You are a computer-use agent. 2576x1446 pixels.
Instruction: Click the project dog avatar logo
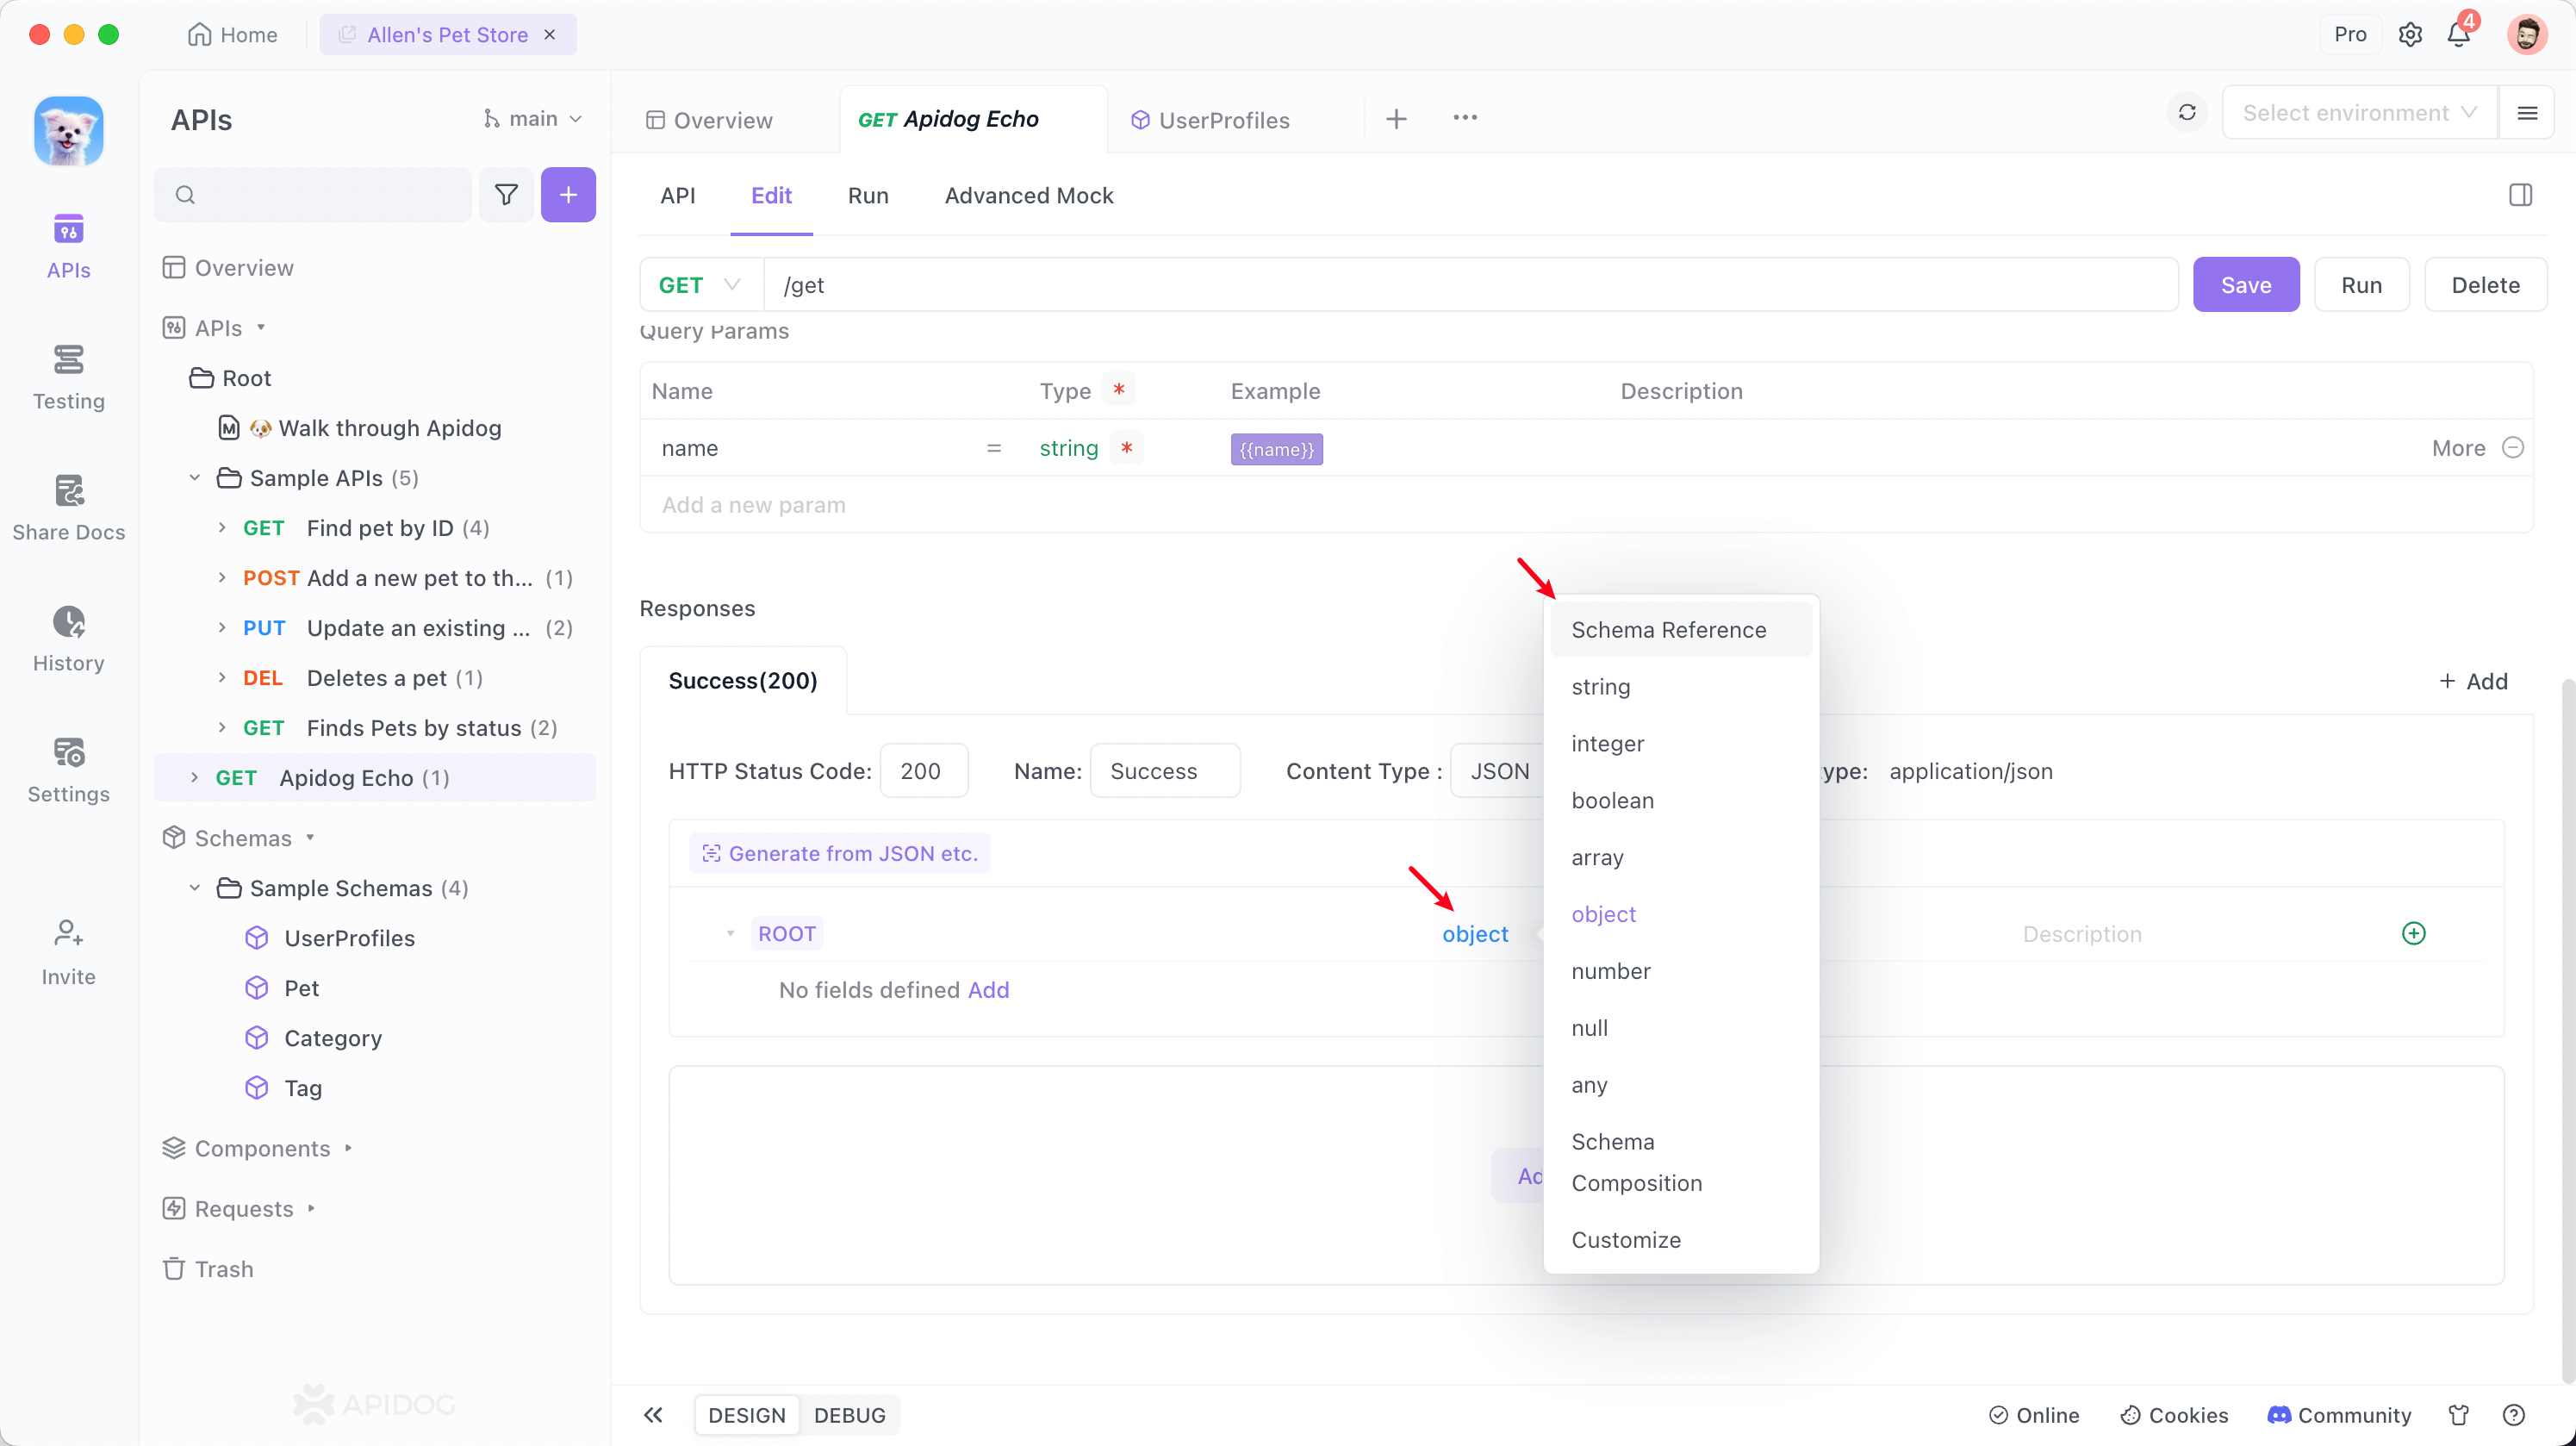coord(68,131)
